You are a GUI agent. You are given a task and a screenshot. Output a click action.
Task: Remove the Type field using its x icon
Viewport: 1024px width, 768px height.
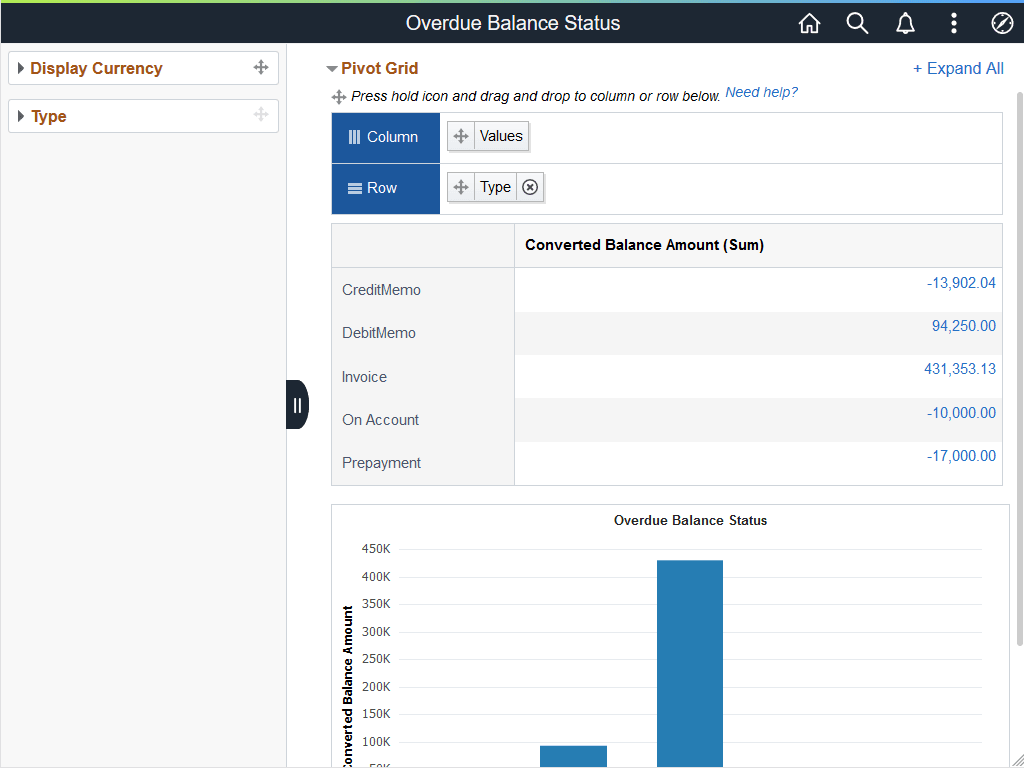(529, 187)
